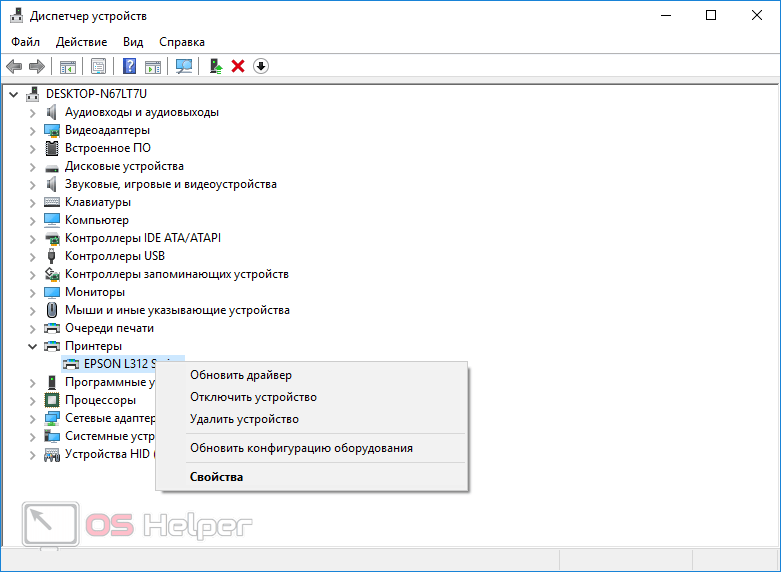Click the Action pane toolbar icon
Screen dimensions: 781x572
[x=153, y=66]
